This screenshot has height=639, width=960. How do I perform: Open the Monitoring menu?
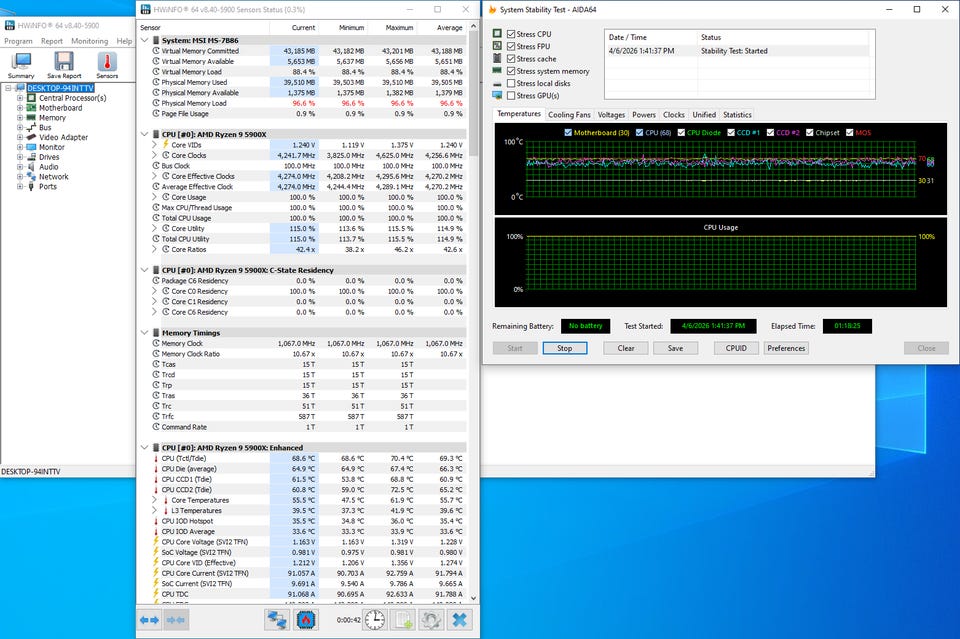point(90,42)
